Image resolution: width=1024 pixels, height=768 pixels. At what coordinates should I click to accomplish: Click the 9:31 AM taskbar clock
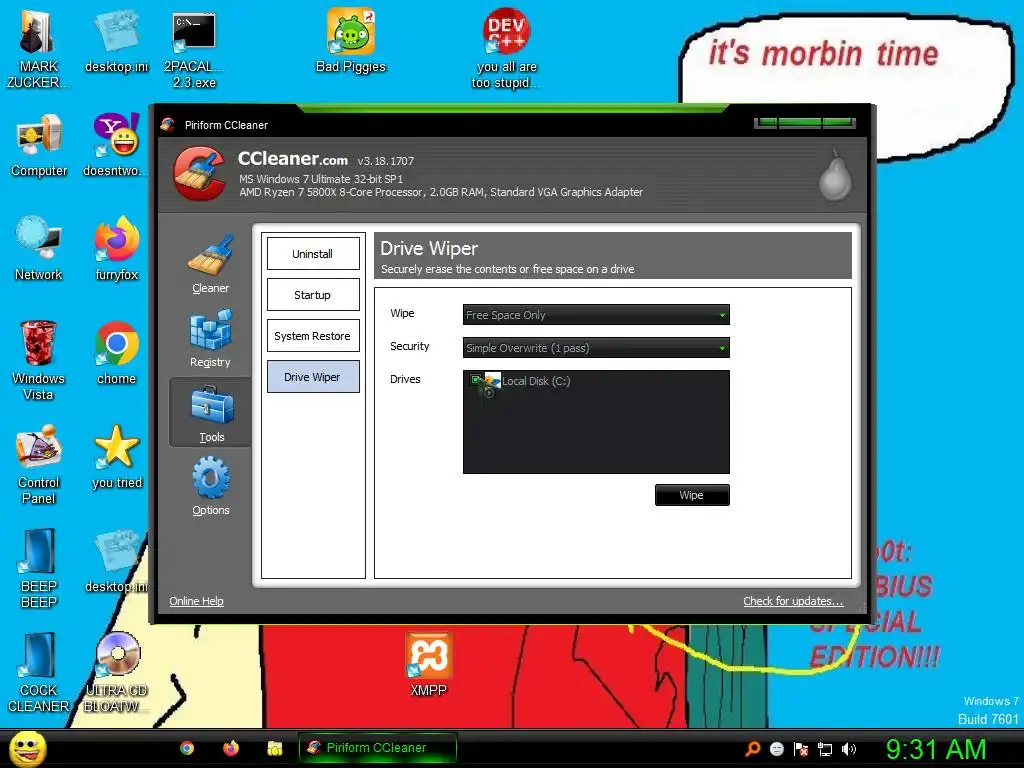936,749
